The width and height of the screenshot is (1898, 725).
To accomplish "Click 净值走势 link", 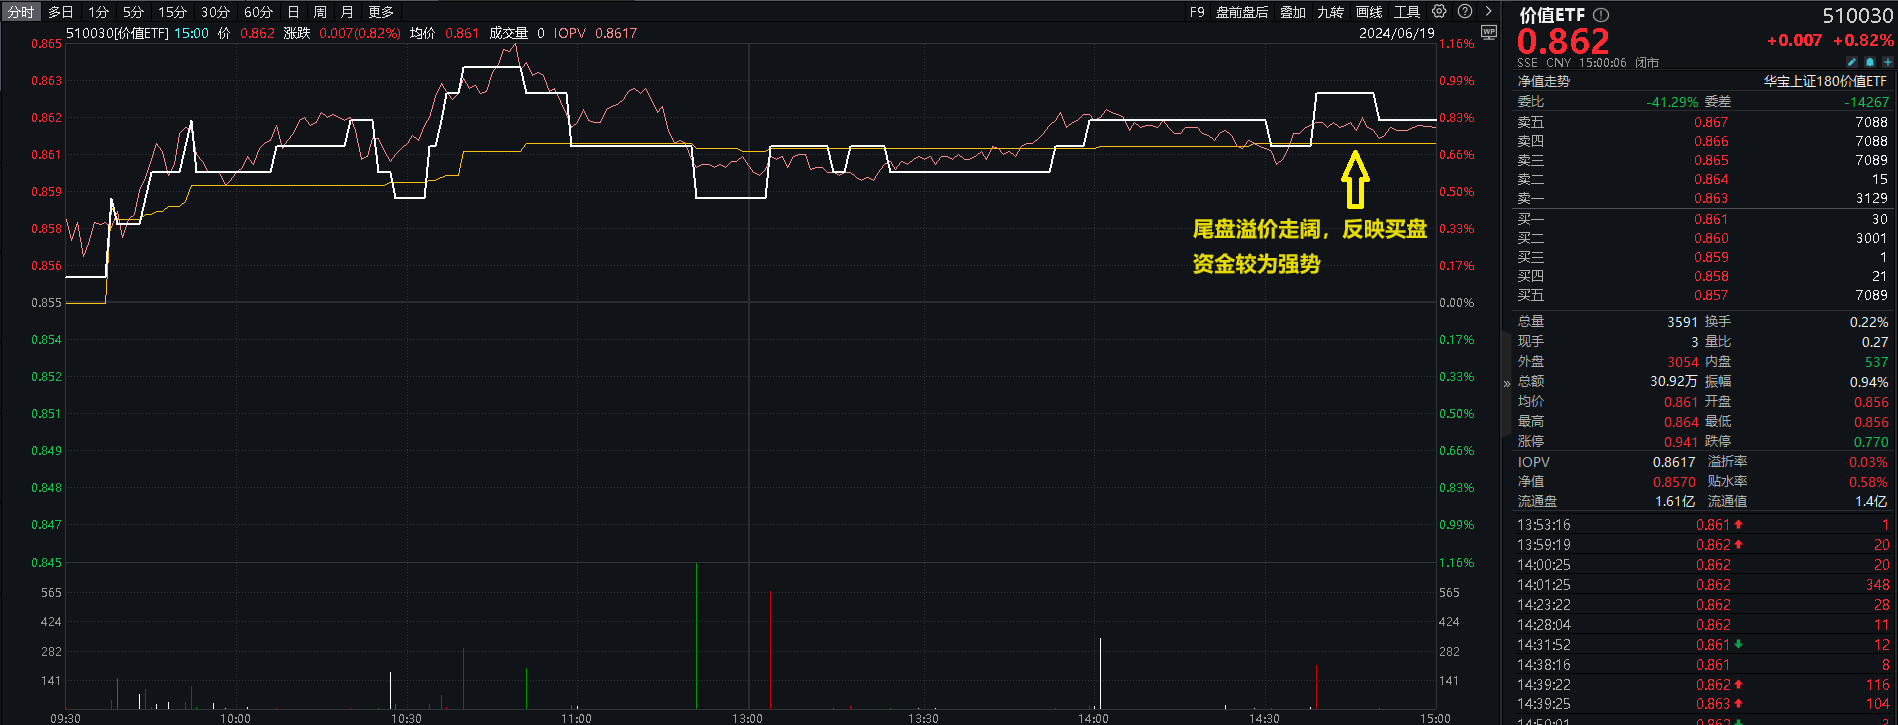I will 1543,81.
